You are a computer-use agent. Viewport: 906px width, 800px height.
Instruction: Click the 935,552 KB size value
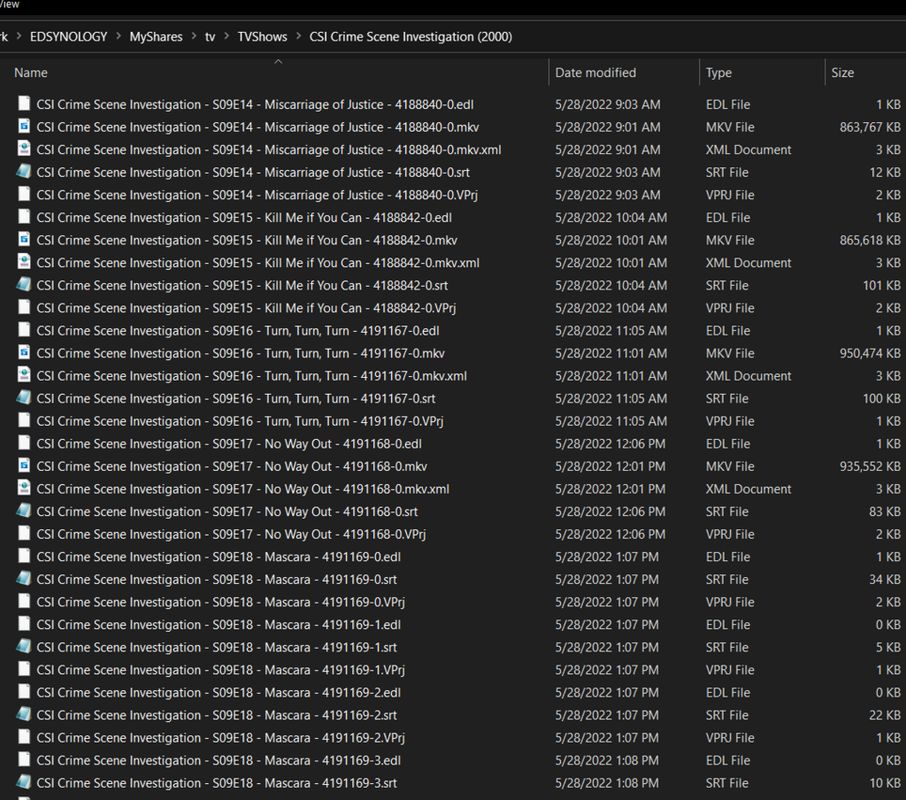click(x=870, y=466)
